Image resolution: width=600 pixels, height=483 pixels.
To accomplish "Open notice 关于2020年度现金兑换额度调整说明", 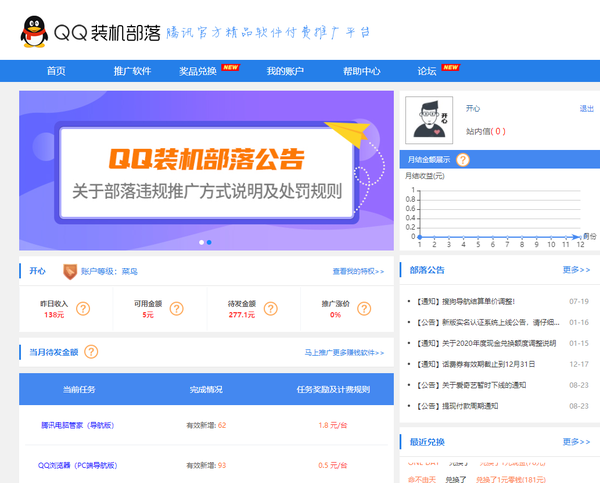I will pyautogui.click(x=486, y=343).
